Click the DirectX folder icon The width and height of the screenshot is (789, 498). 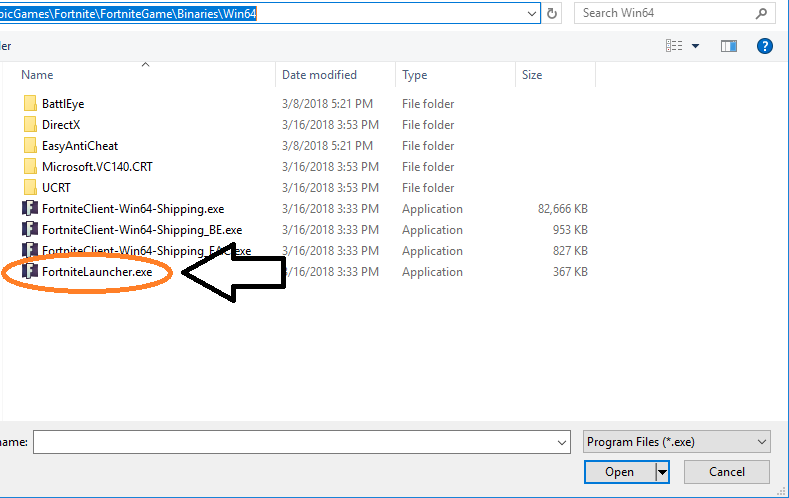30,125
